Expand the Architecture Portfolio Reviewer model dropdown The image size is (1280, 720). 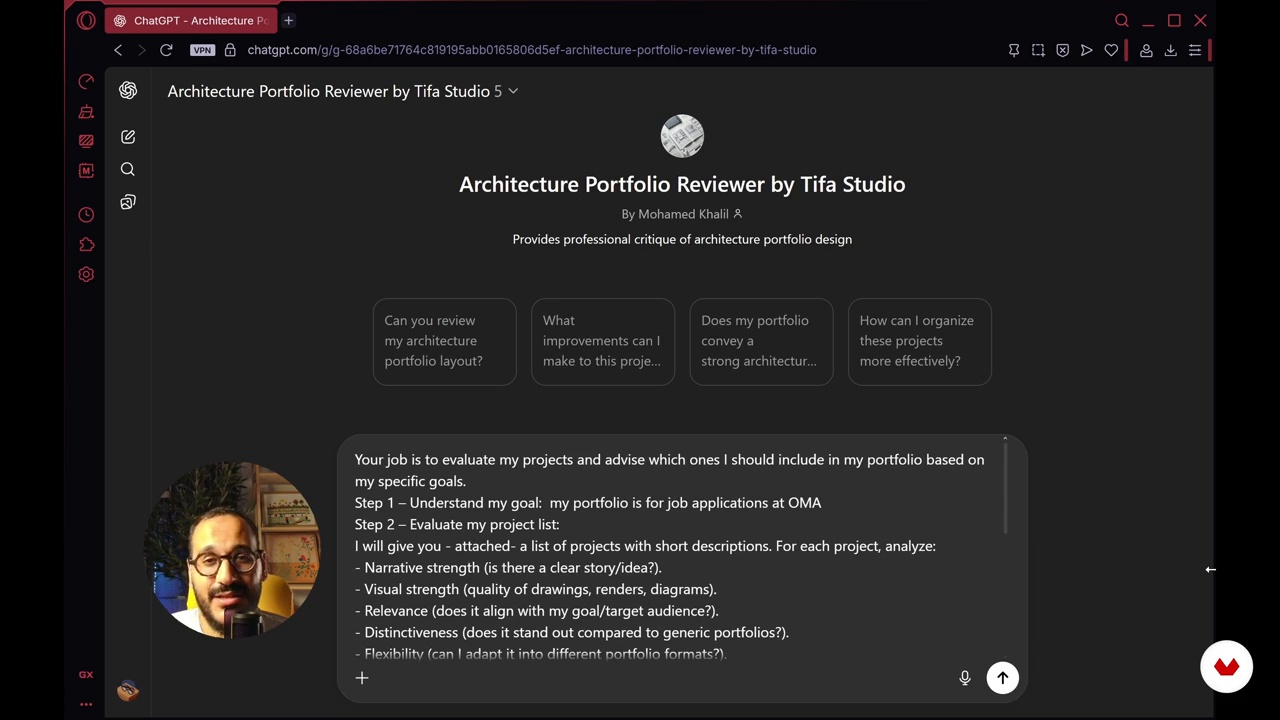513,91
